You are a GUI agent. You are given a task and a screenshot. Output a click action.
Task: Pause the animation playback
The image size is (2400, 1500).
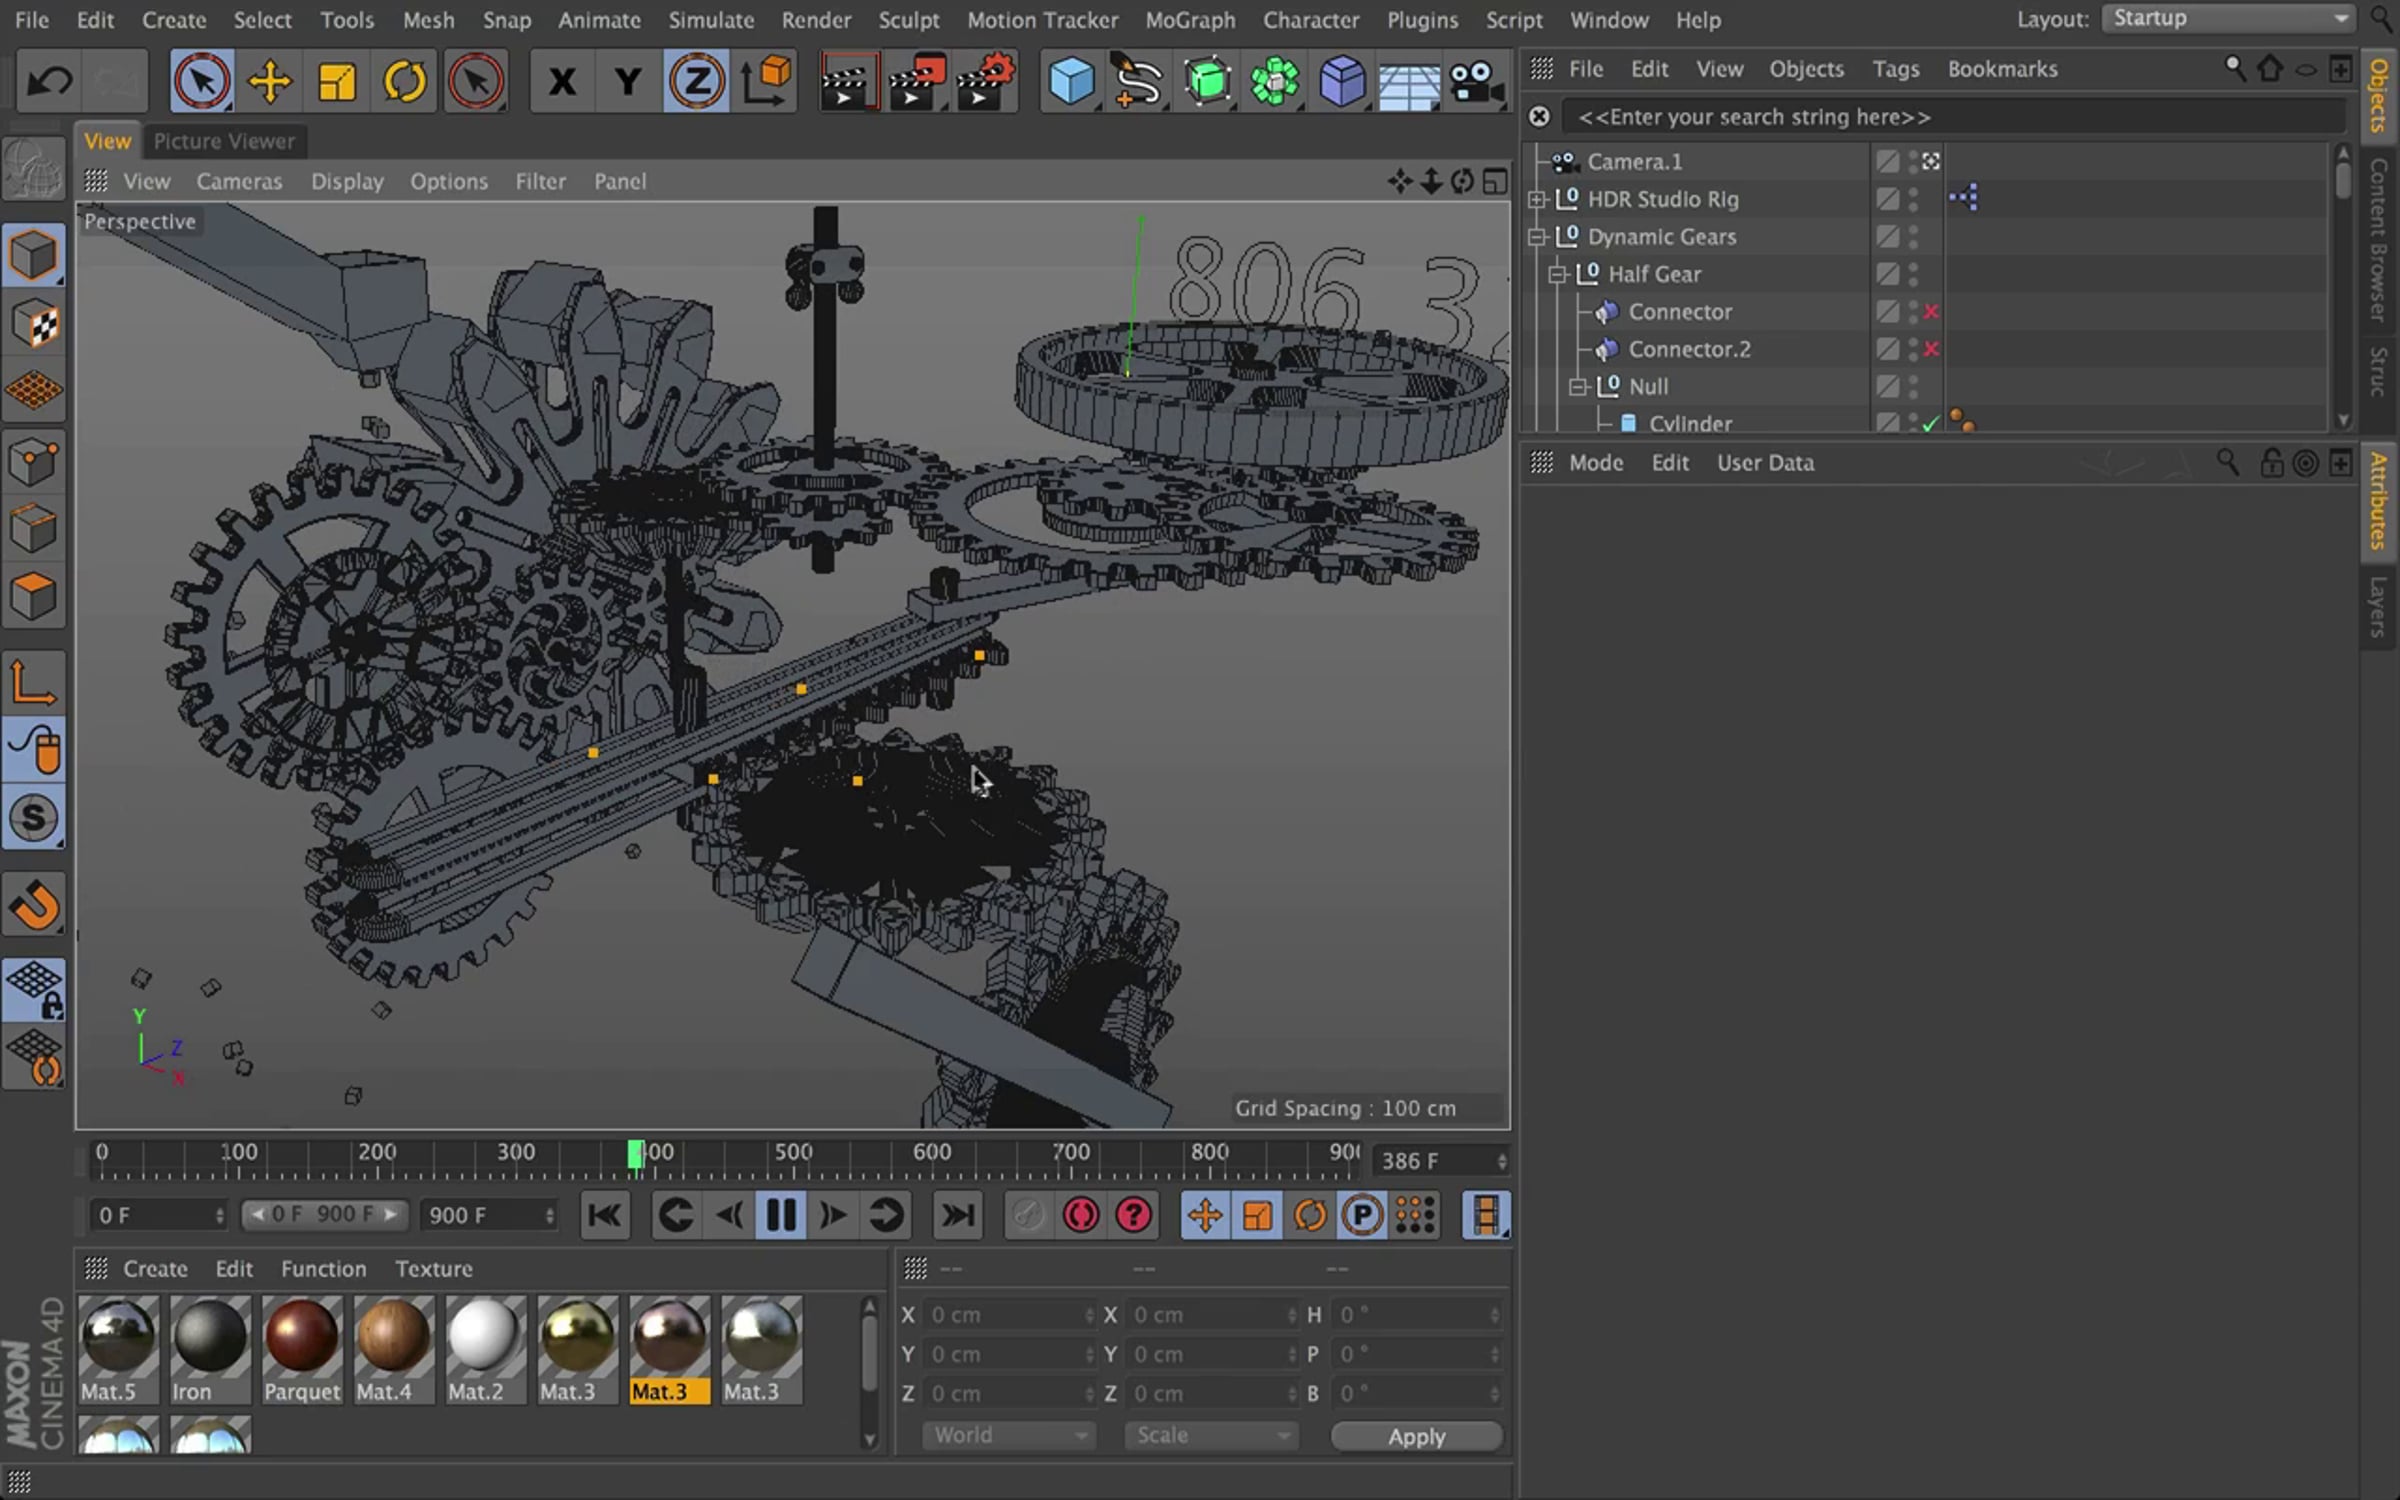780,1215
